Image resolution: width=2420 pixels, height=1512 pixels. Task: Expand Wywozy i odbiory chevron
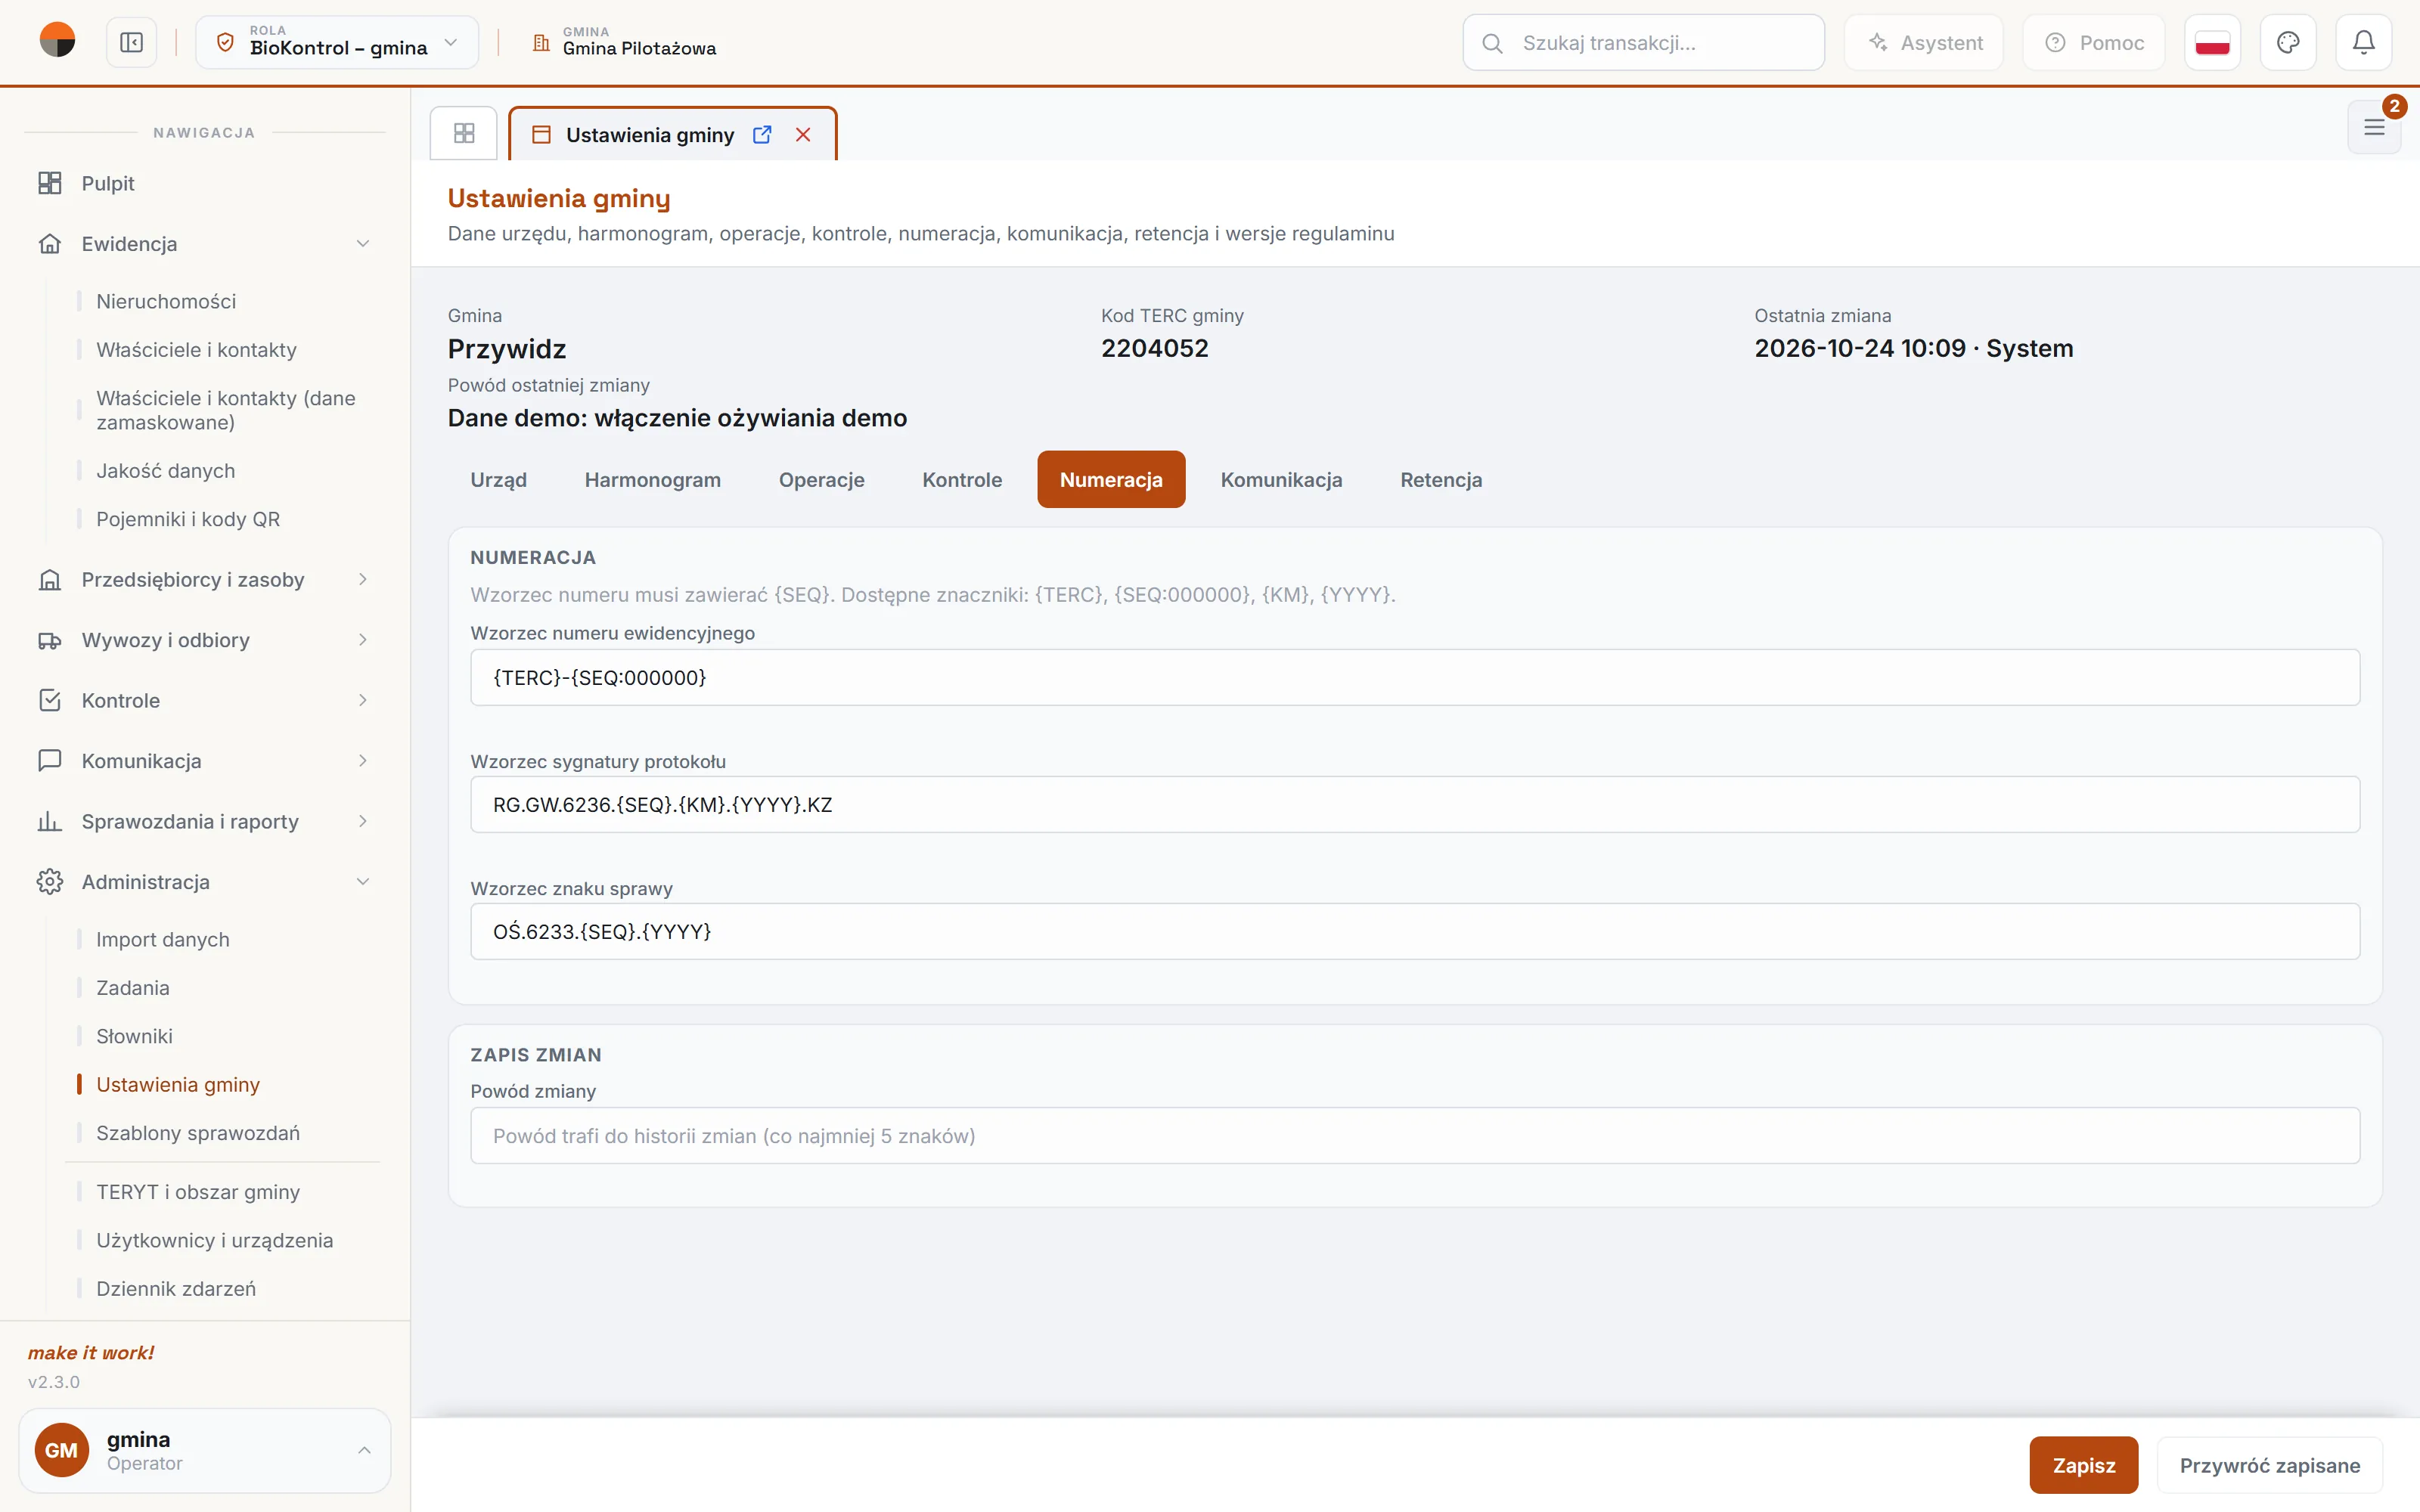pos(363,640)
